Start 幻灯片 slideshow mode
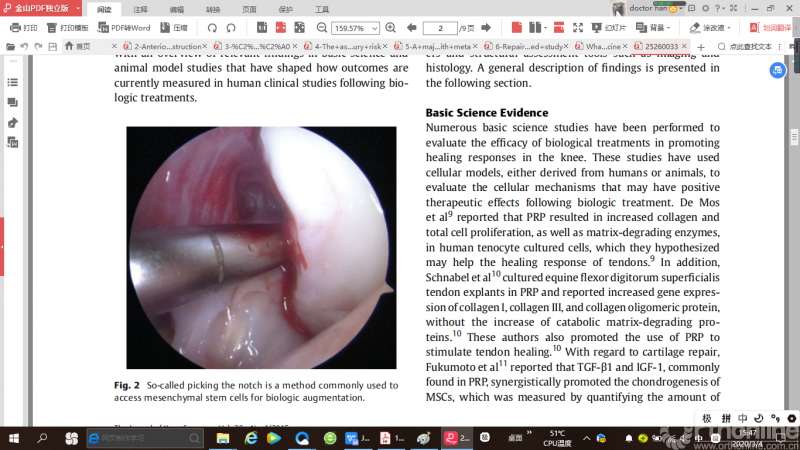This screenshot has width=800, height=450. click(612, 28)
